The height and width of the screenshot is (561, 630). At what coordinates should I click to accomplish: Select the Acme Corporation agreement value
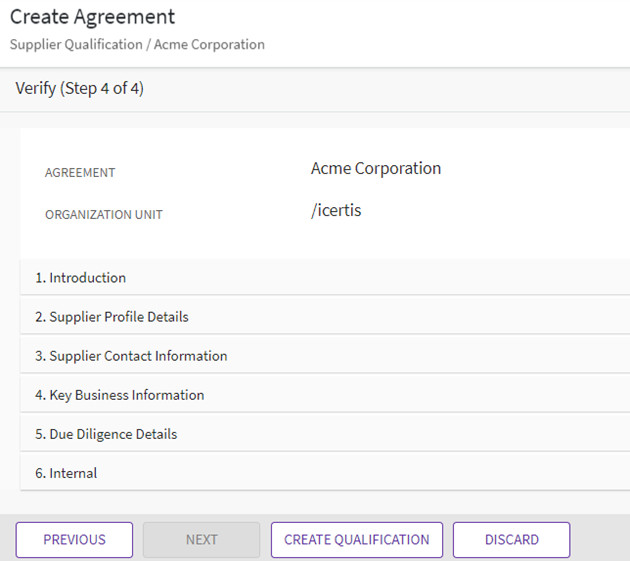pos(375,168)
